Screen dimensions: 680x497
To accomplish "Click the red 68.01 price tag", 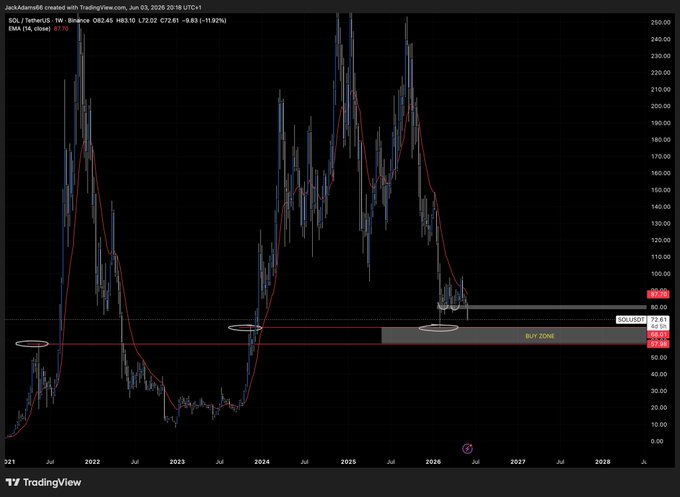I will click(x=657, y=335).
